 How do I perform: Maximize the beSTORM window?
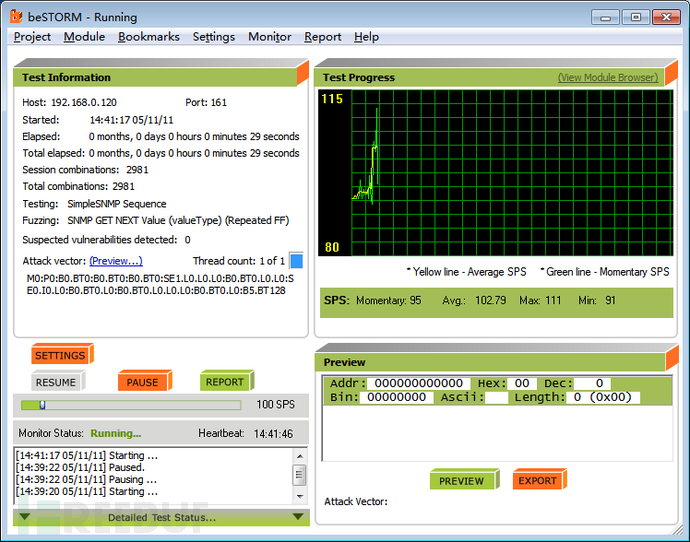pyautogui.click(x=635, y=18)
